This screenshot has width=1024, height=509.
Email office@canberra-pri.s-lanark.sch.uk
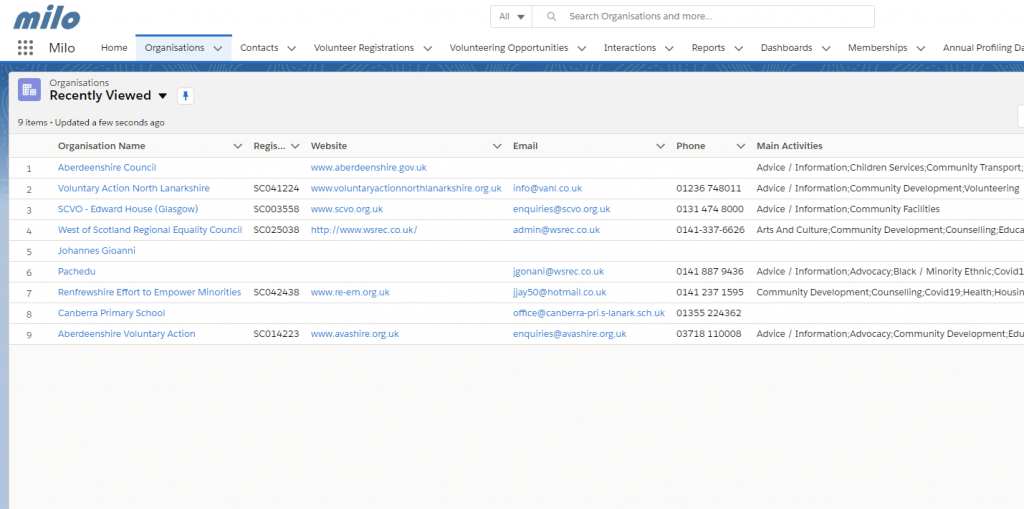coord(589,313)
